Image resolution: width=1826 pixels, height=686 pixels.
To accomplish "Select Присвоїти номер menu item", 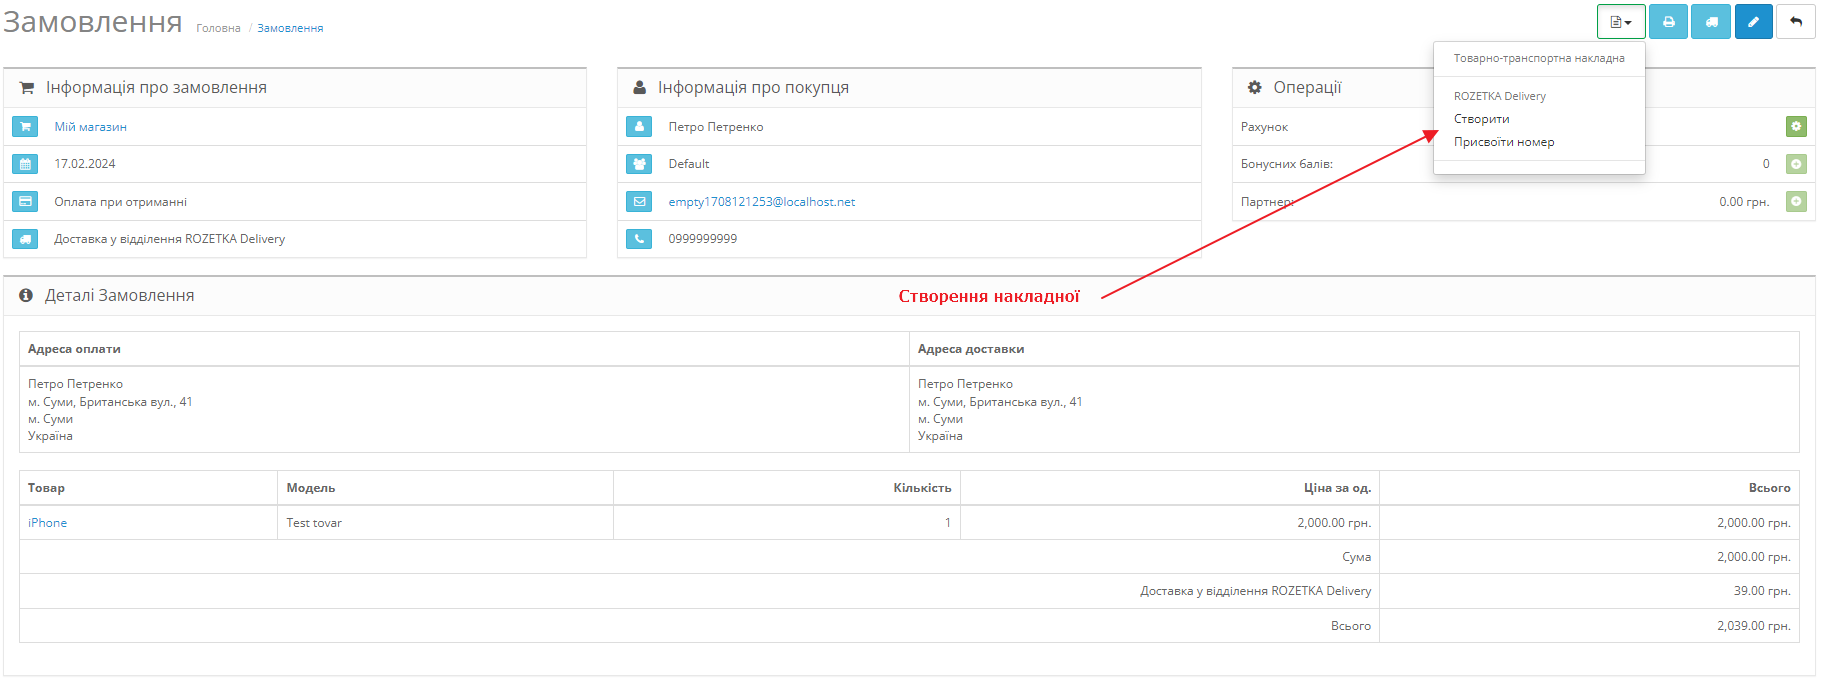I will click(1504, 142).
